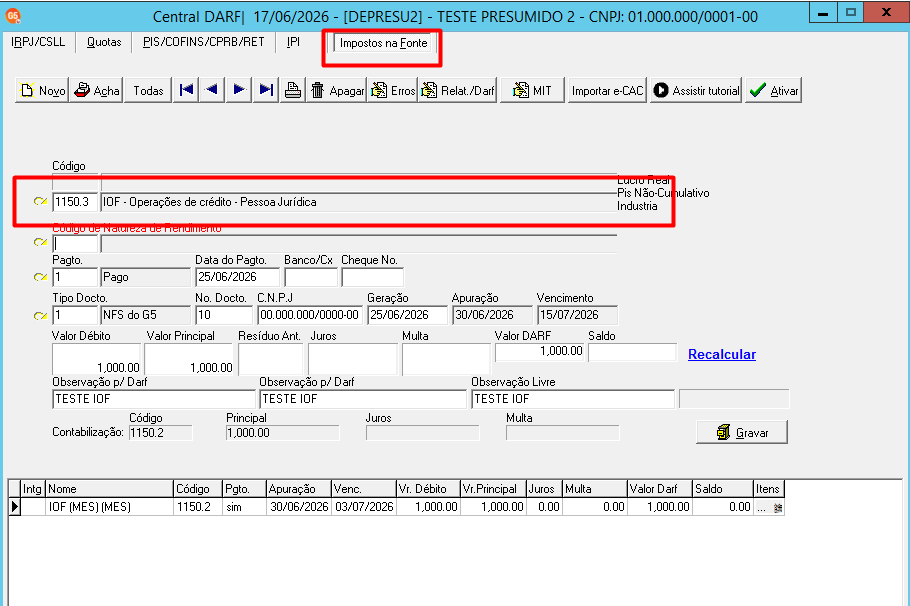The height and width of the screenshot is (606, 910).
Task: Jump to the first record arrow
Action: (186, 90)
